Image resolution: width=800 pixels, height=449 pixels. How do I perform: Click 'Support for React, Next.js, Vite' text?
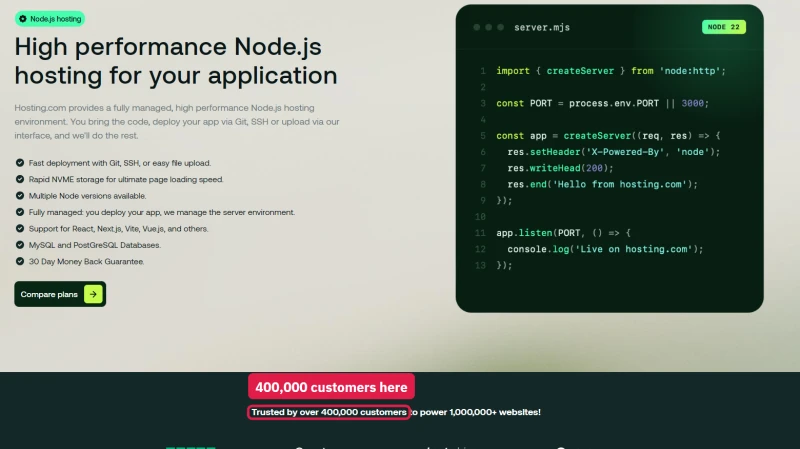click(118, 229)
